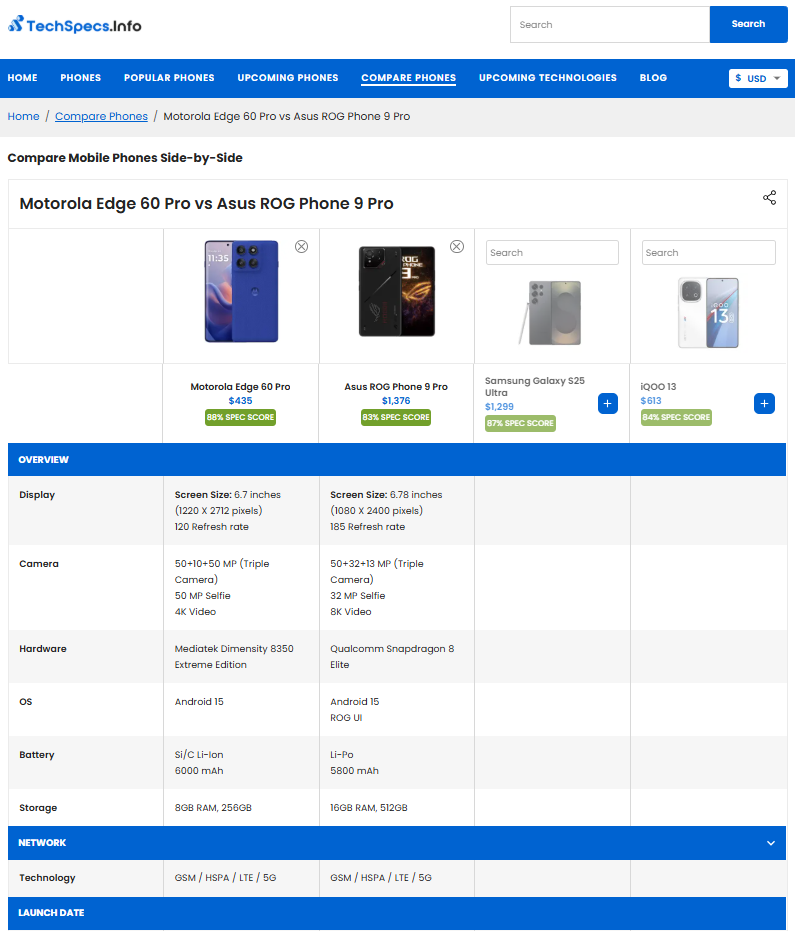Open Upcoming Technologies menu item
Viewport: 795px width, 931px height.
coord(548,78)
